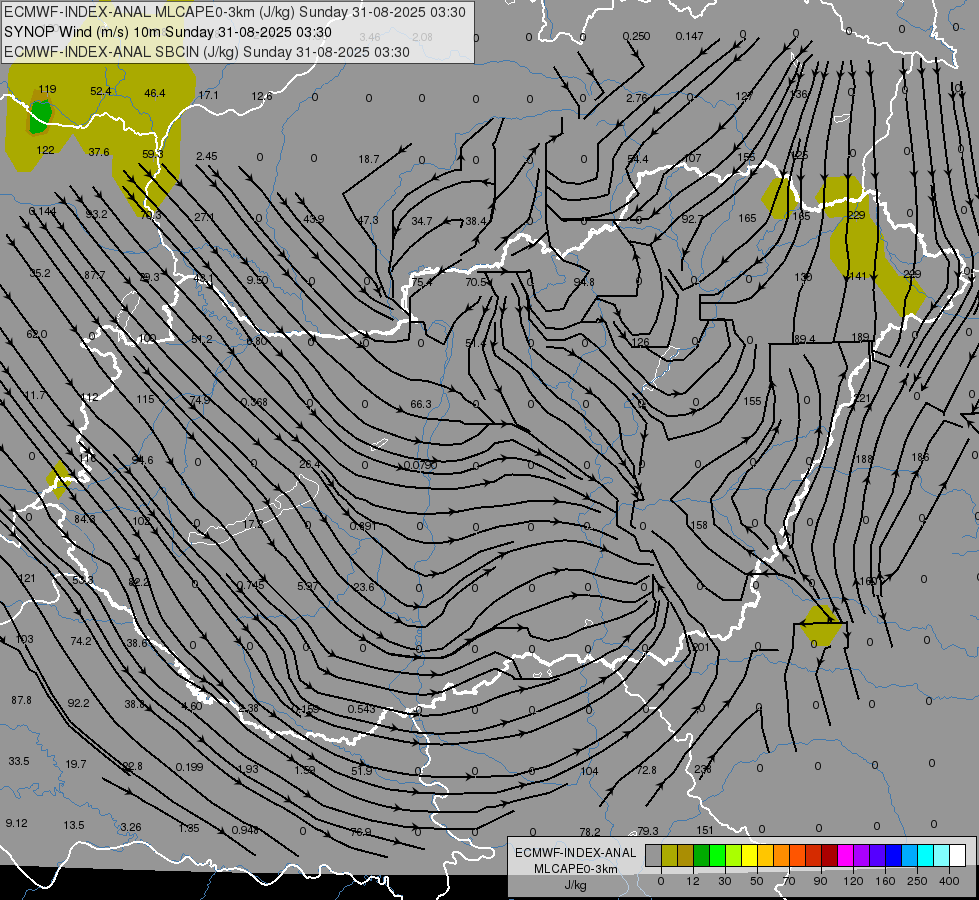This screenshot has width=979, height=900.
Task: Select the map value 52.4
Action: [x=101, y=91]
